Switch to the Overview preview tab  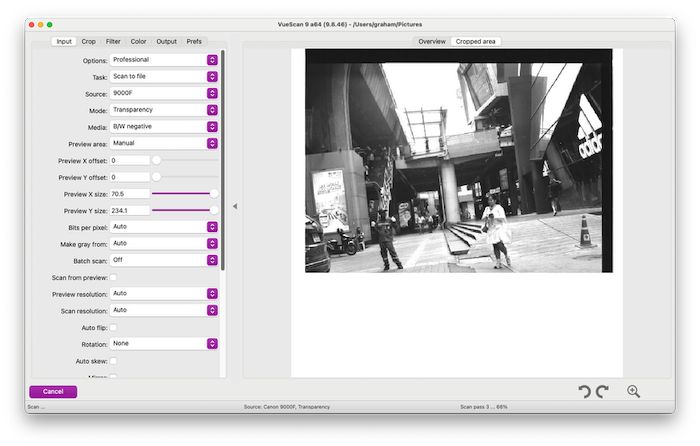point(432,41)
